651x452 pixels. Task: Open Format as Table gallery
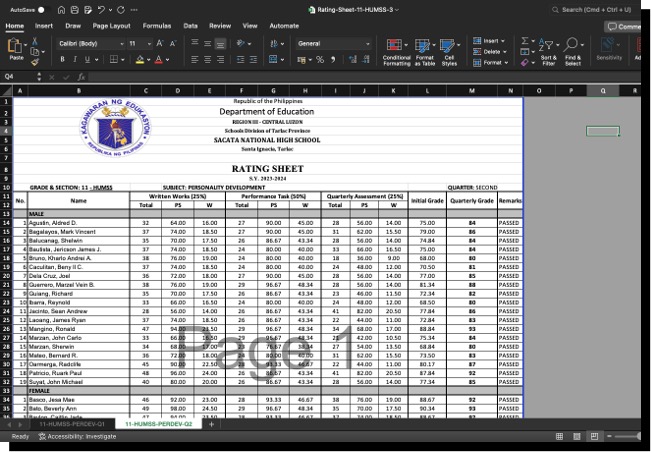(x=425, y=52)
